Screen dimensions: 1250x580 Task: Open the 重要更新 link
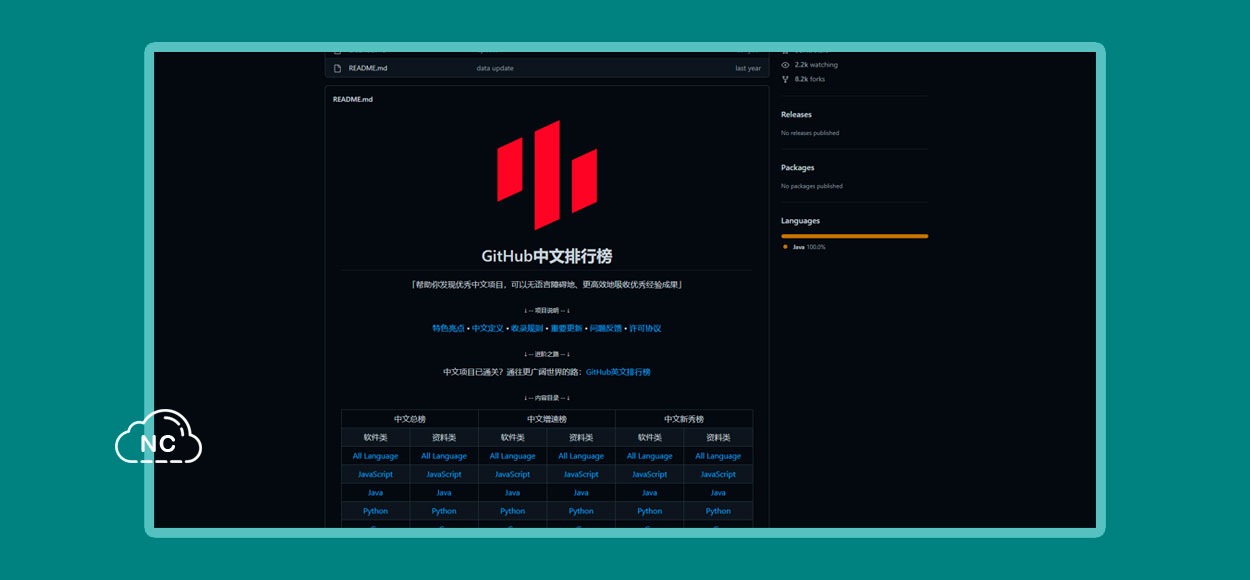point(566,328)
